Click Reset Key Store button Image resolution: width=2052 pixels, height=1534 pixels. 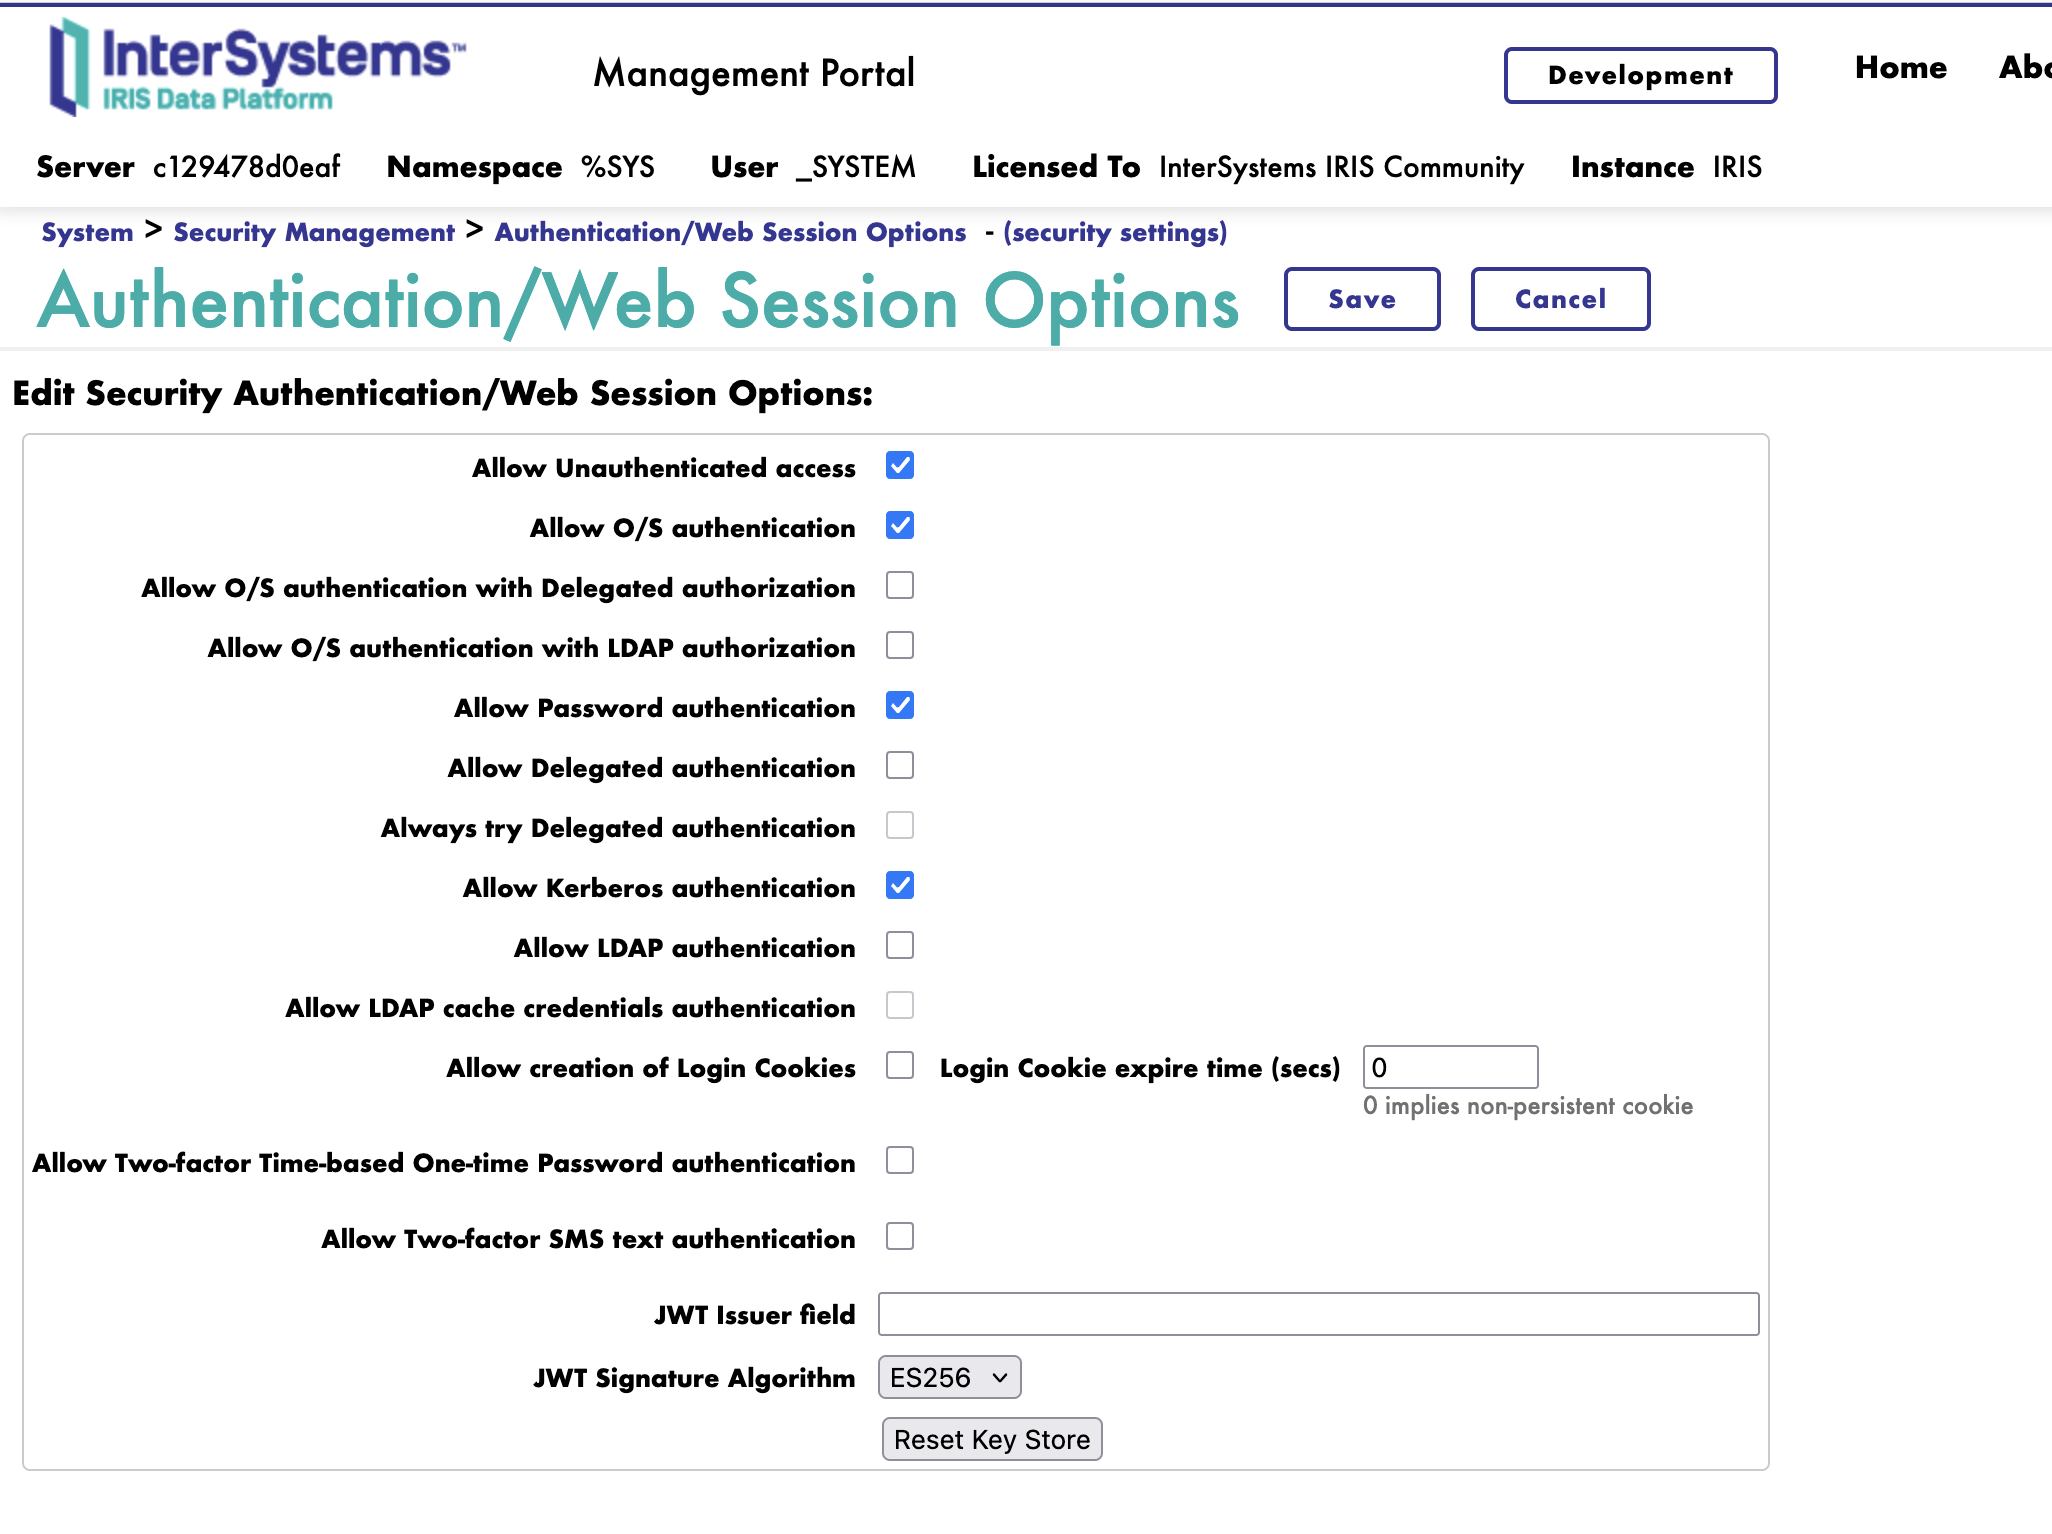pyautogui.click(x=991, y=1439)
